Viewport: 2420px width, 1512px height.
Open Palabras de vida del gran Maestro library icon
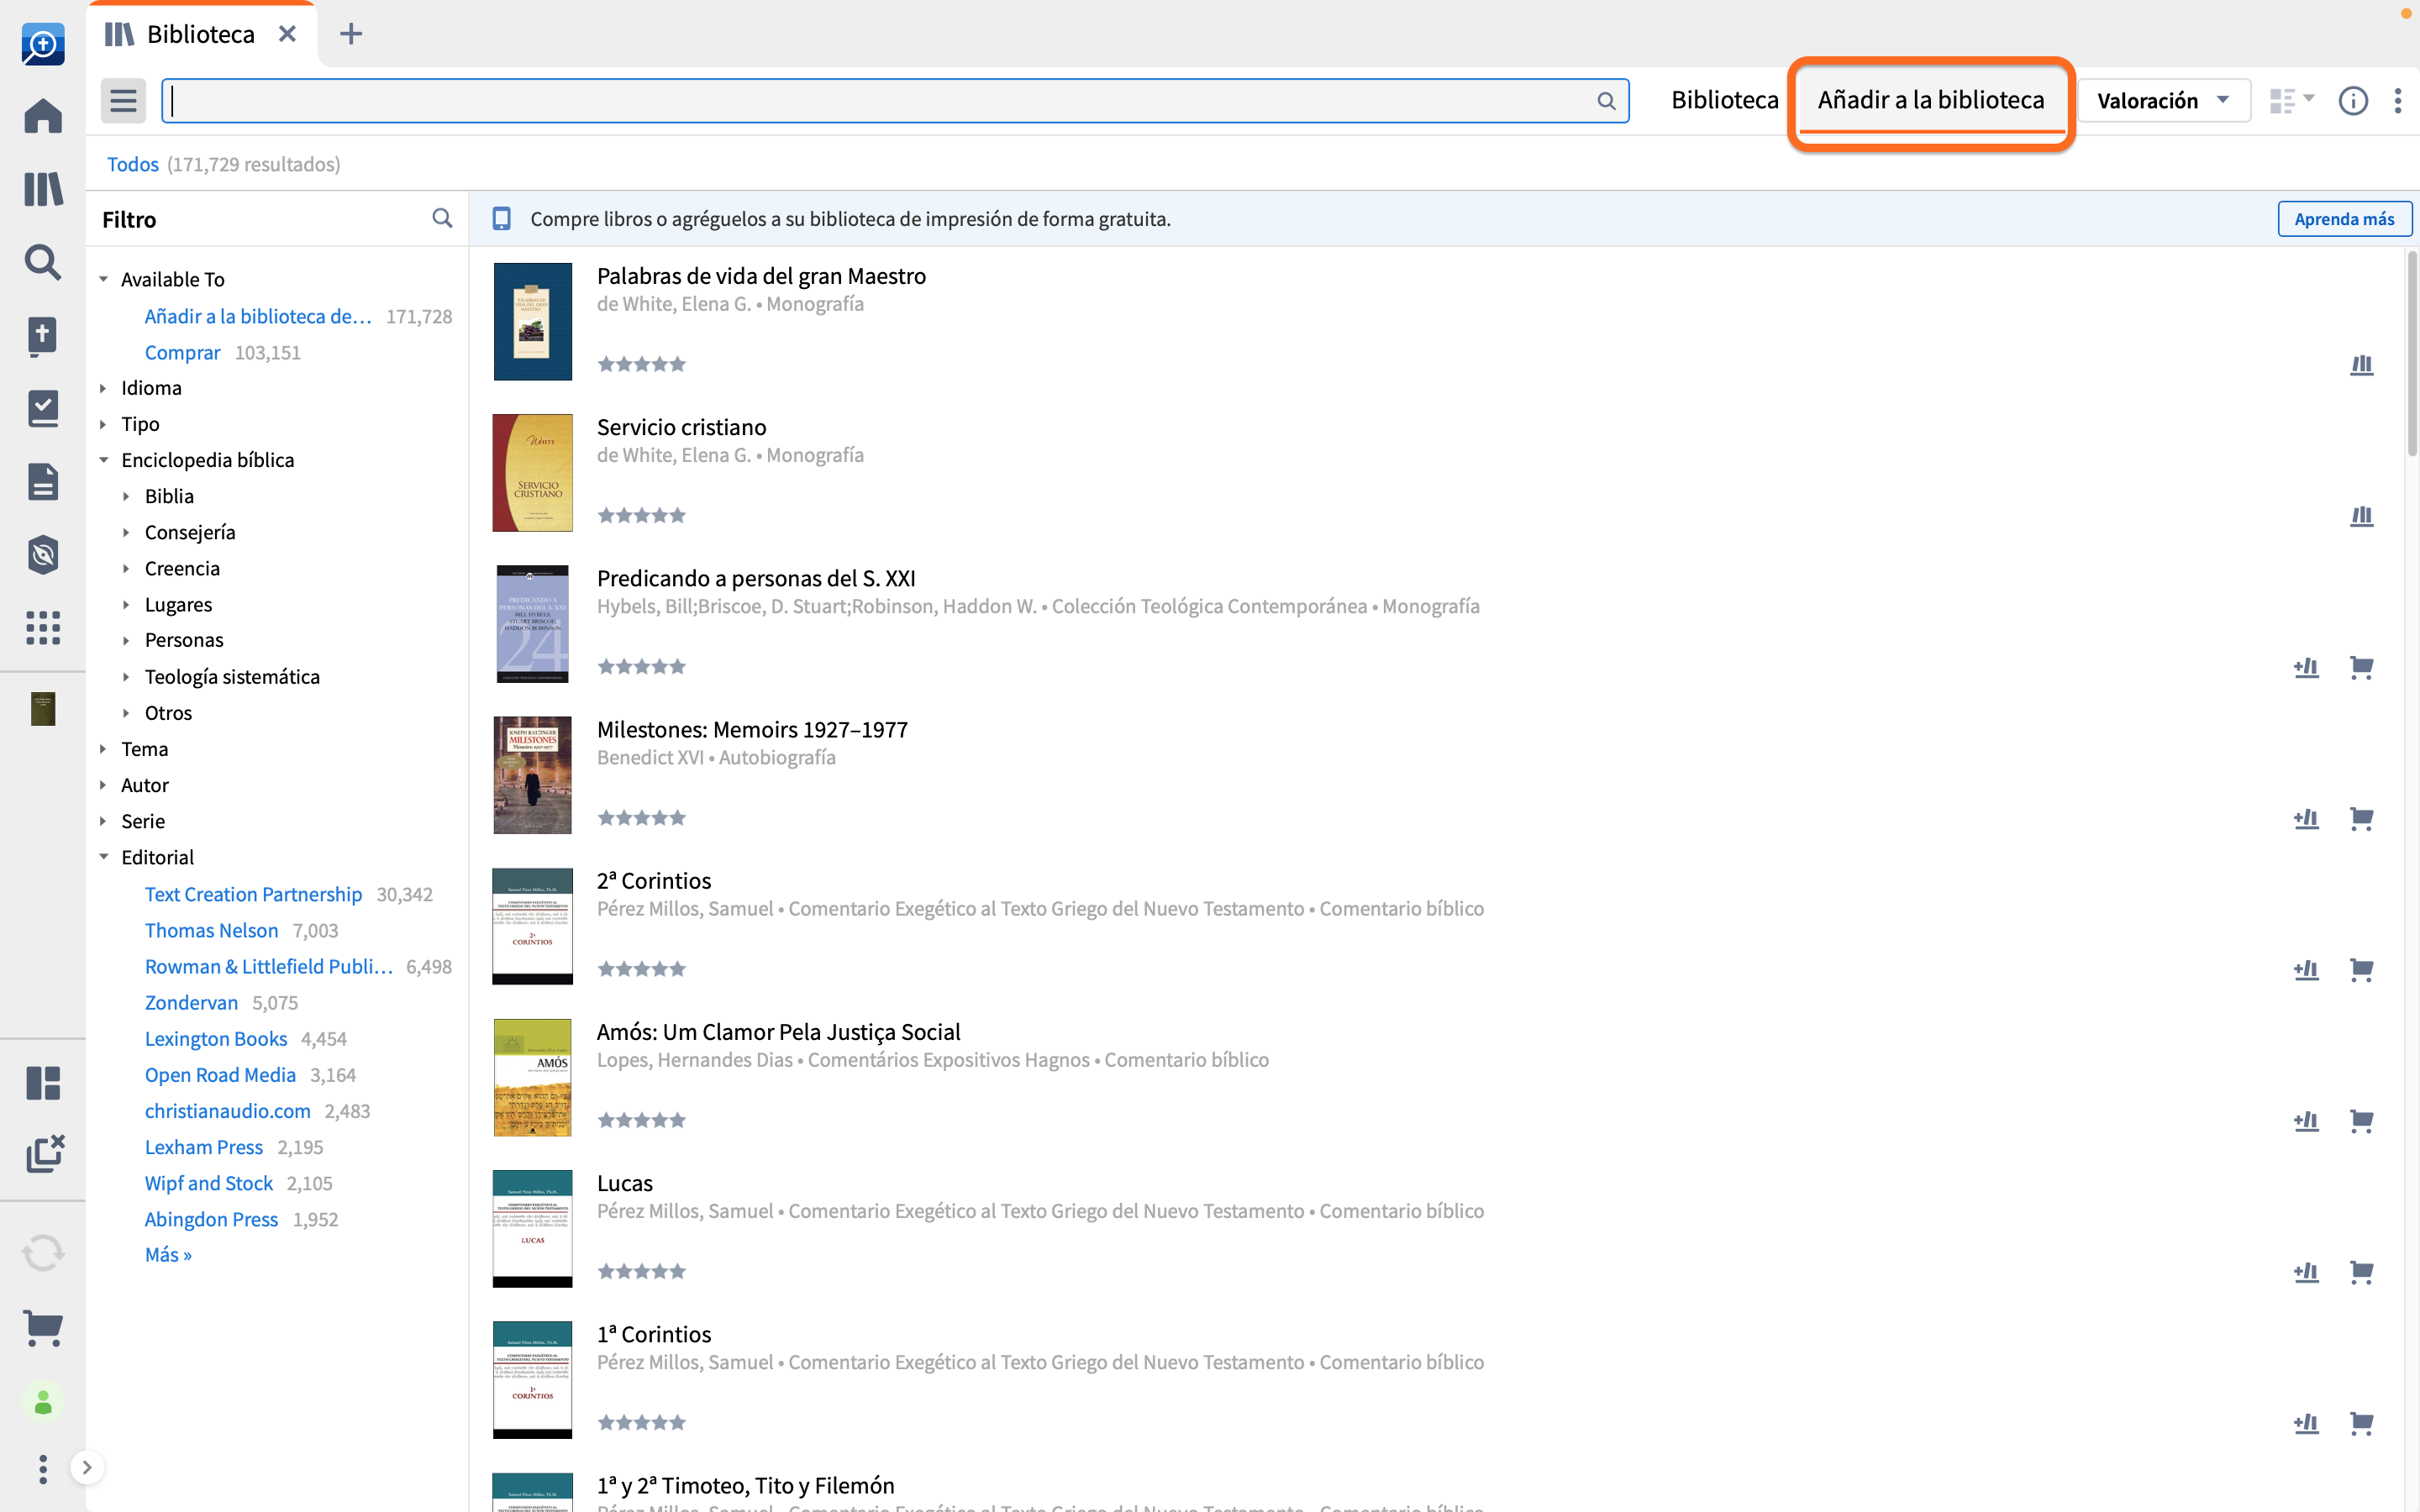click(2361, 365)
